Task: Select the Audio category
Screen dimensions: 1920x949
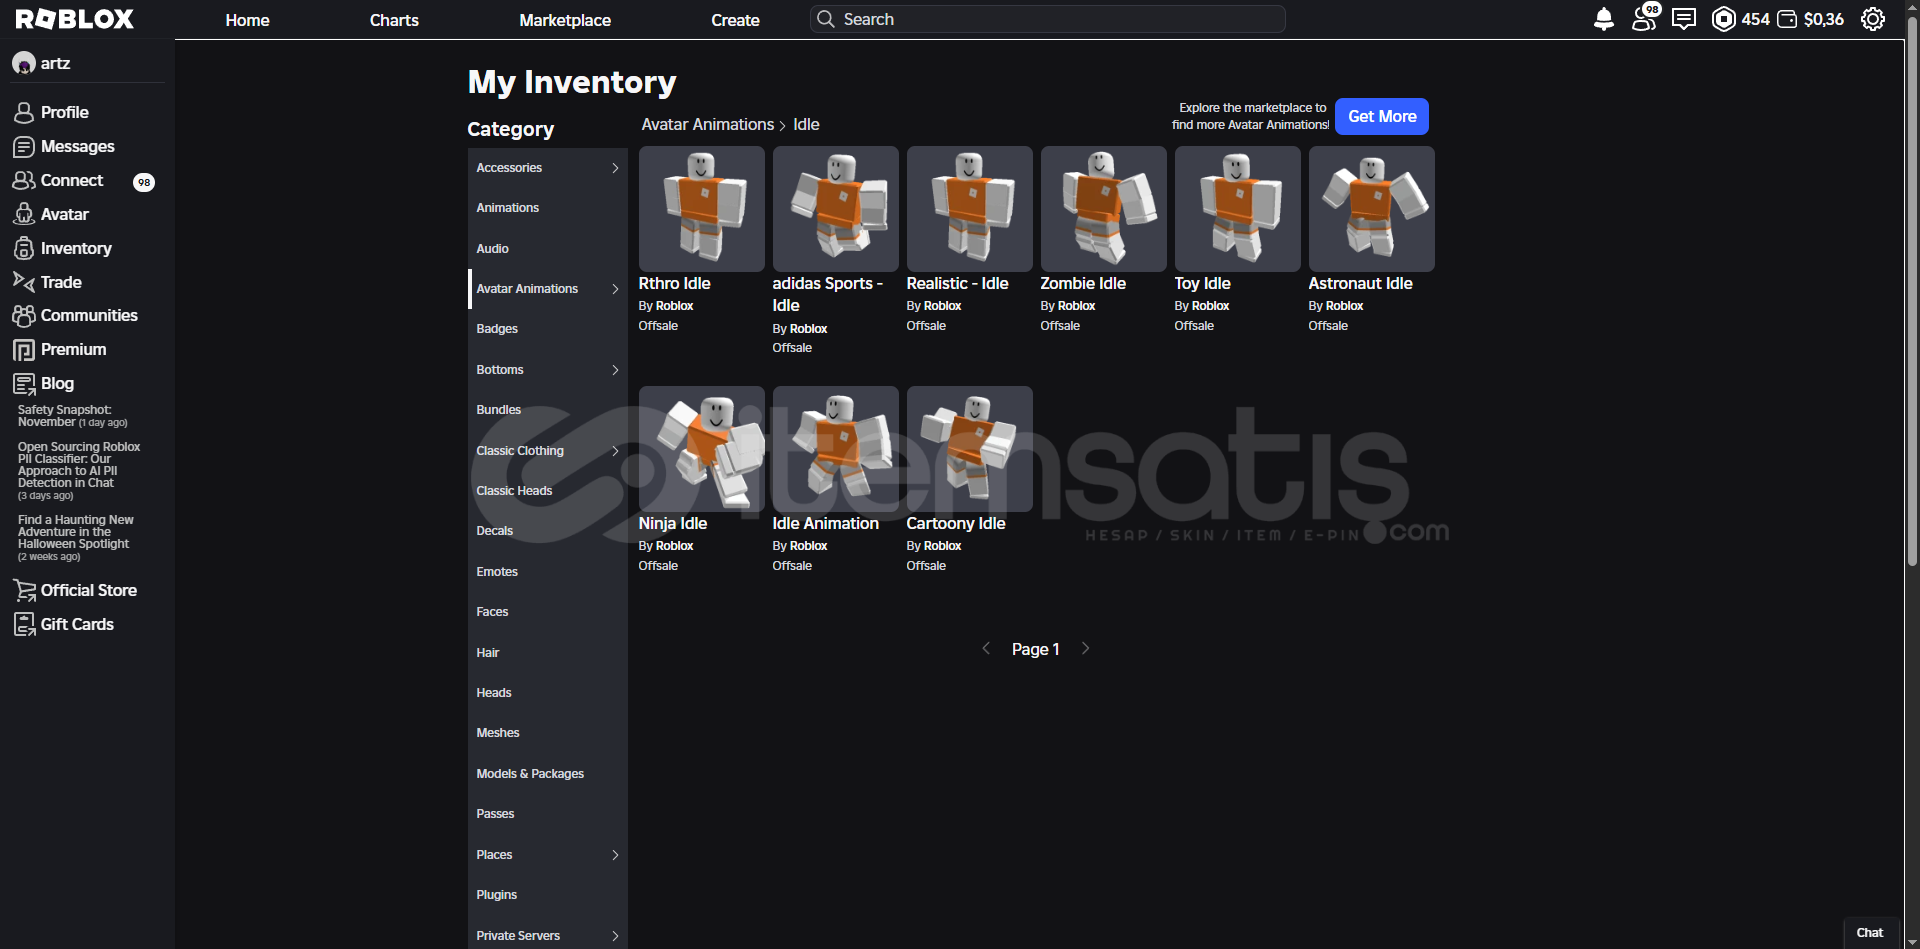Action: (x=548, y=249)
